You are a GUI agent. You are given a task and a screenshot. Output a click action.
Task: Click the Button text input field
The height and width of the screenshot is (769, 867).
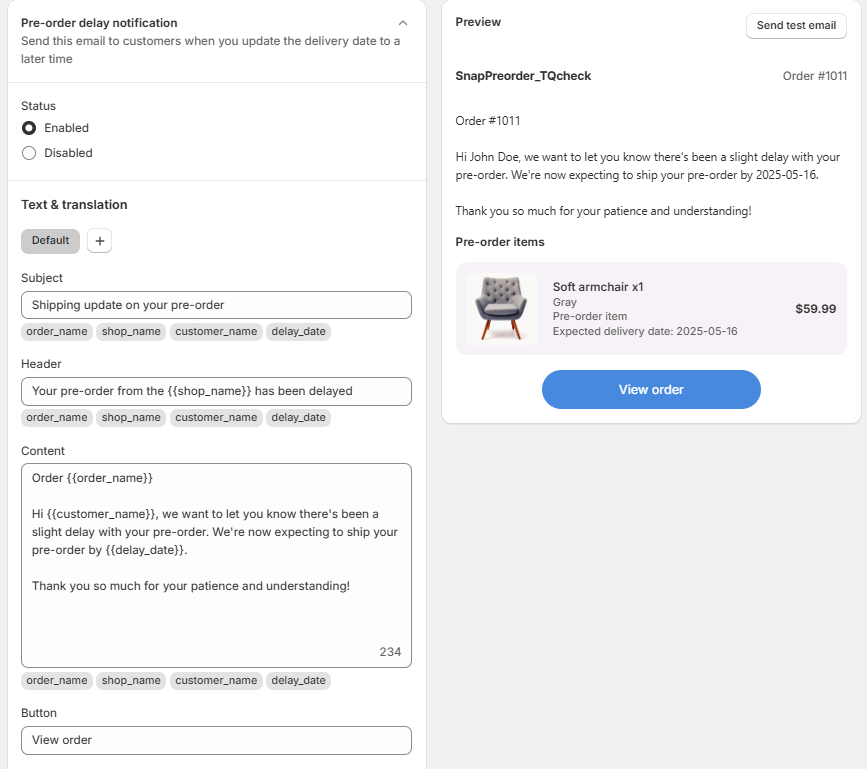point(216,740)
